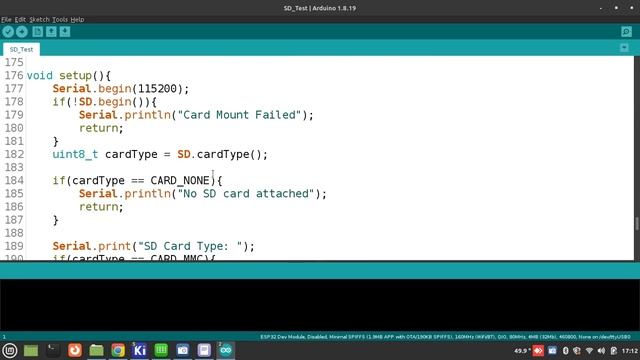
Task: Open the tab options dropdown arrow
Action: click(x=624, y=48)
